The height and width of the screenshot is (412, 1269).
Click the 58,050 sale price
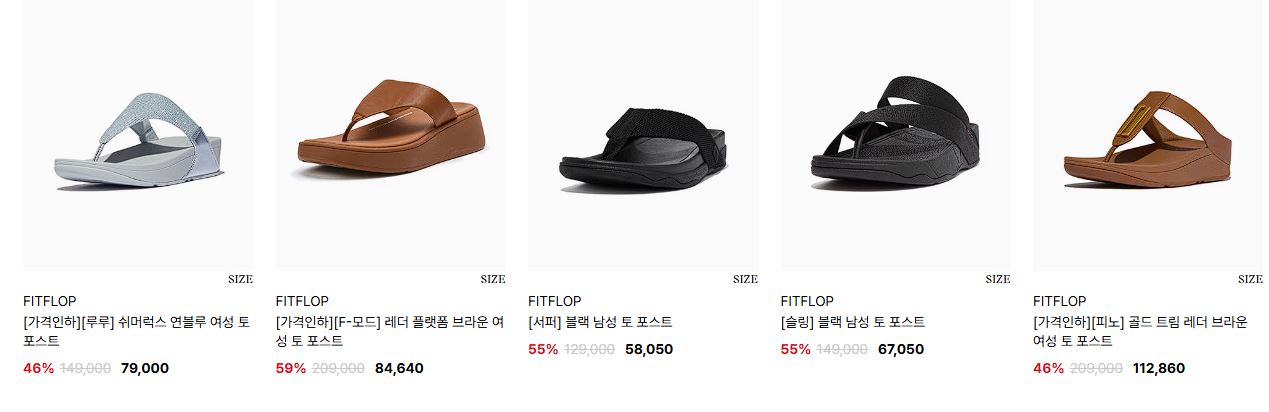(x=649, y=349)
